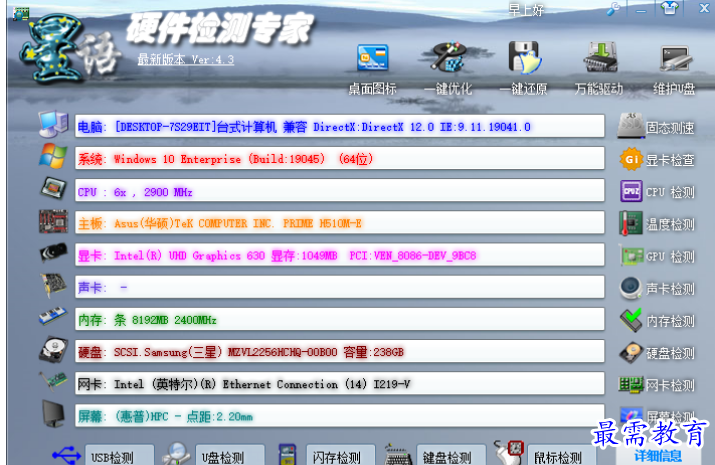
Task: Click the graphics card icon beside 显卡 row
Action: tap(53, 253)
